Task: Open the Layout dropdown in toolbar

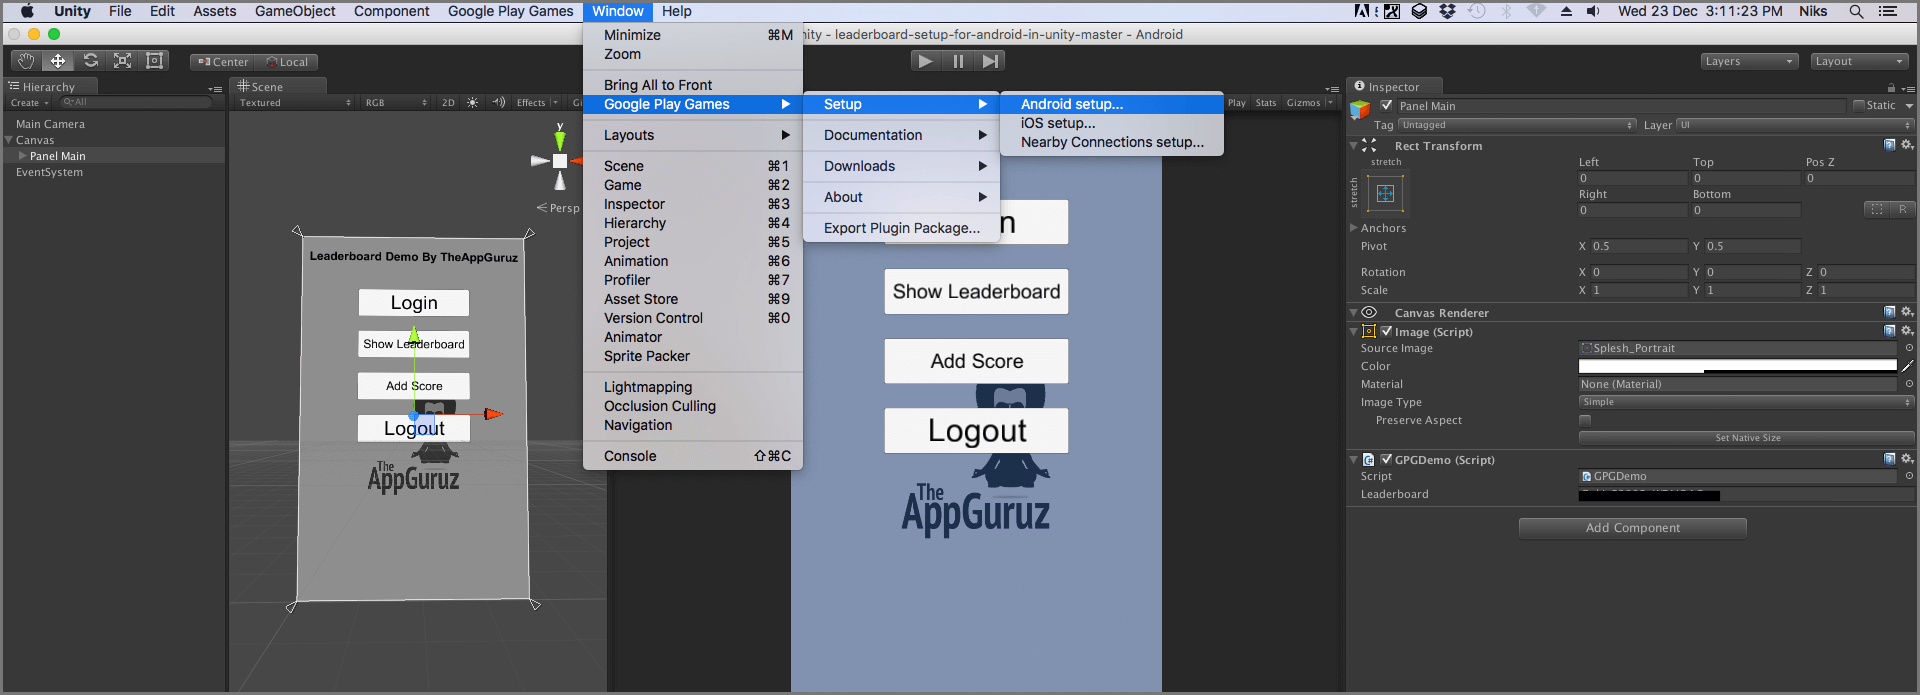Action: tap(1861, 61)
